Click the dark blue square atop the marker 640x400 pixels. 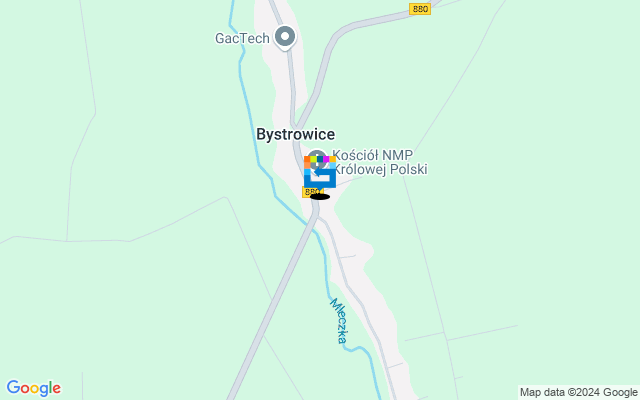coord(320,159)
